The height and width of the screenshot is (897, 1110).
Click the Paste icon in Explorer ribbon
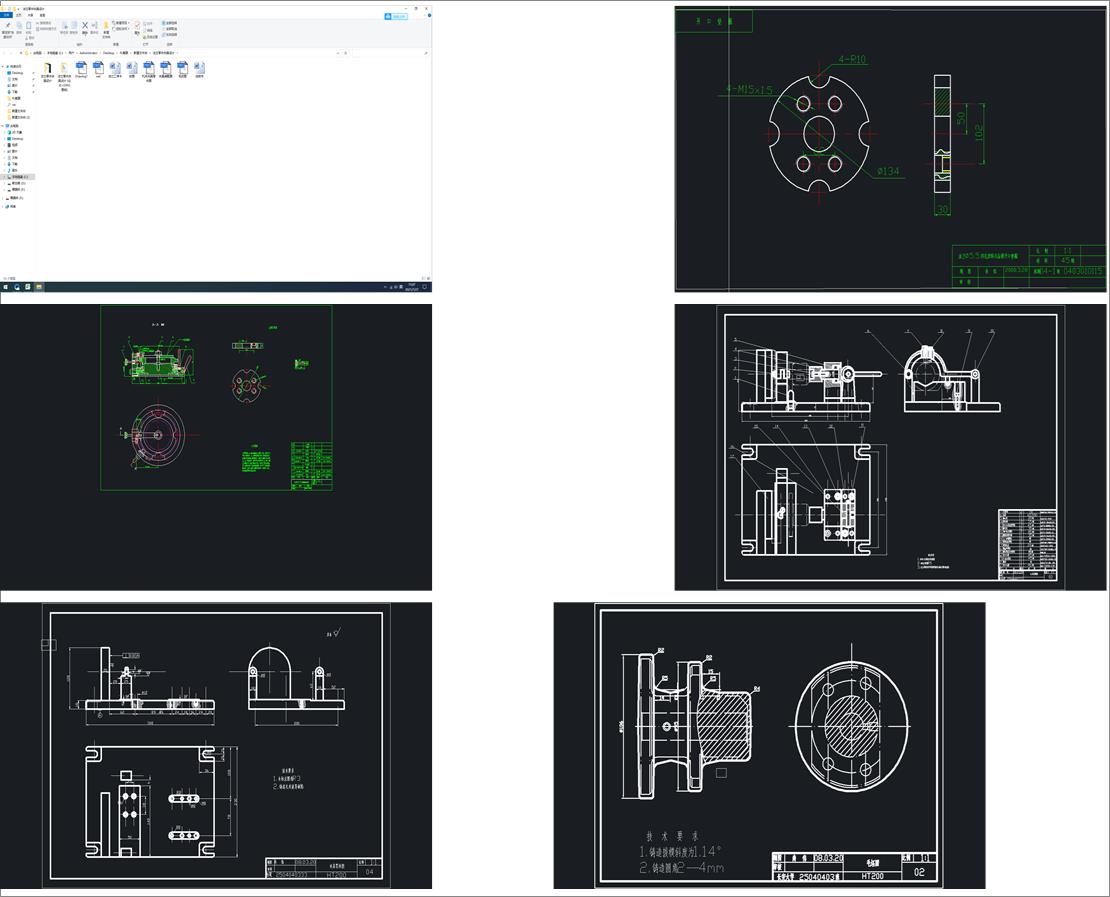[x=28, y=25]
